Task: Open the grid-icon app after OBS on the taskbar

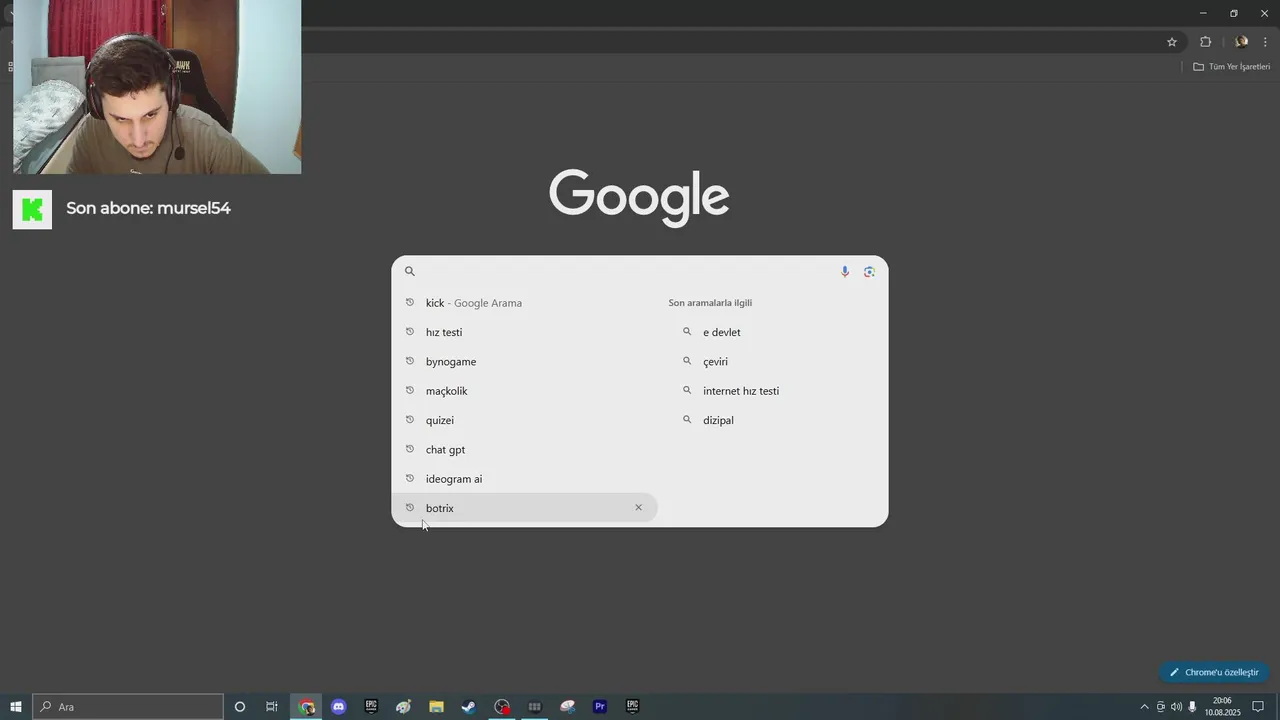Action: (x=534, y=707)
